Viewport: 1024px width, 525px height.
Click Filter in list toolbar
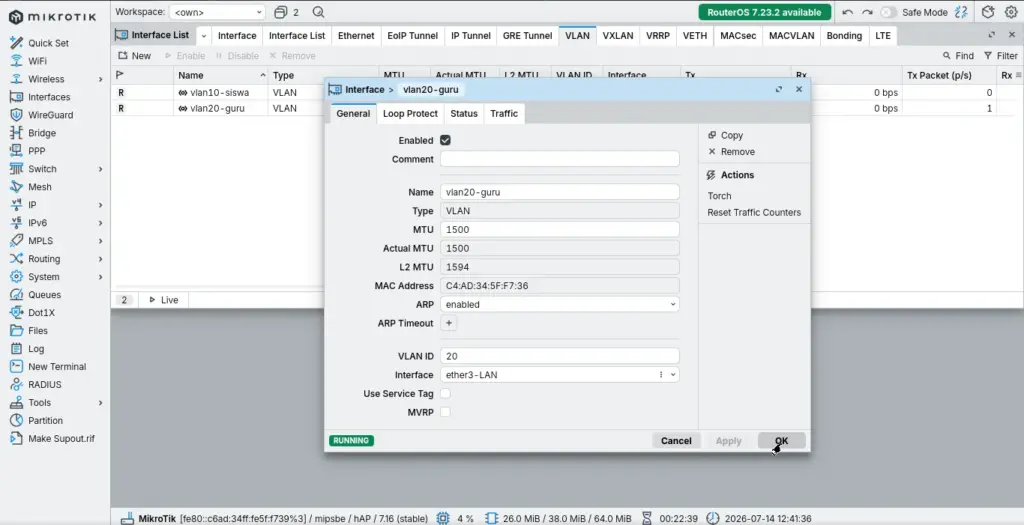tap(1000, 56)
